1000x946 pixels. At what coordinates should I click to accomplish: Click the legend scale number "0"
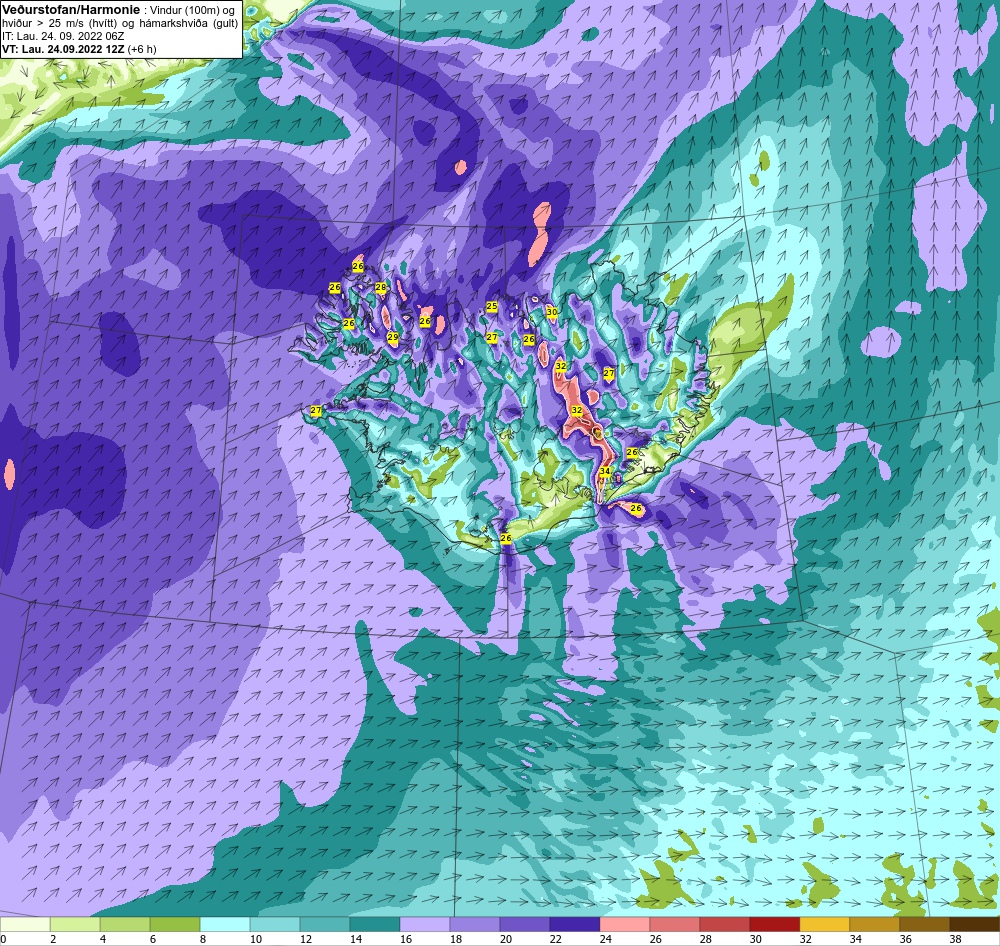tap(4, 939)
